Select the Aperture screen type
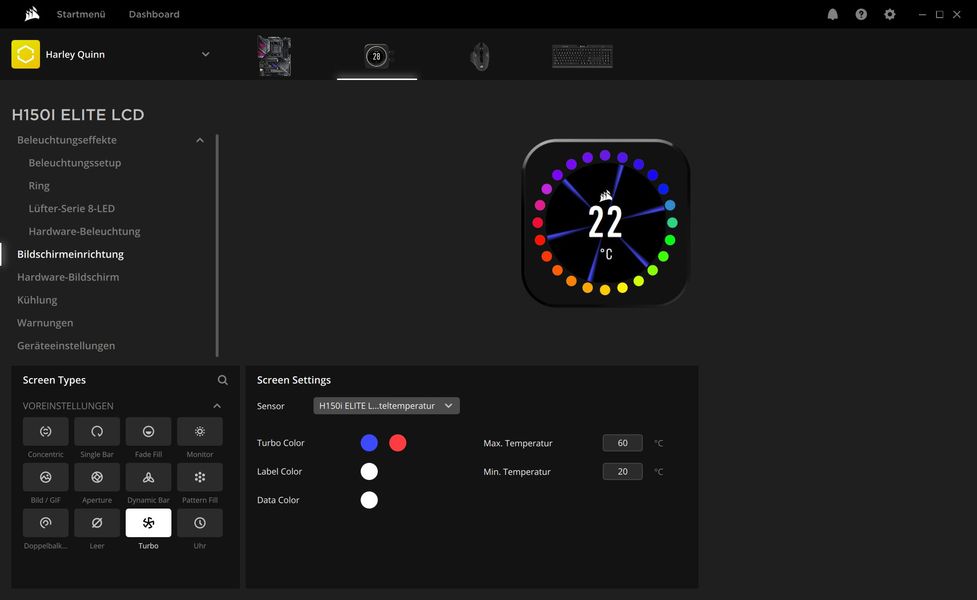 pyautogui.click(x=97, y=477)
